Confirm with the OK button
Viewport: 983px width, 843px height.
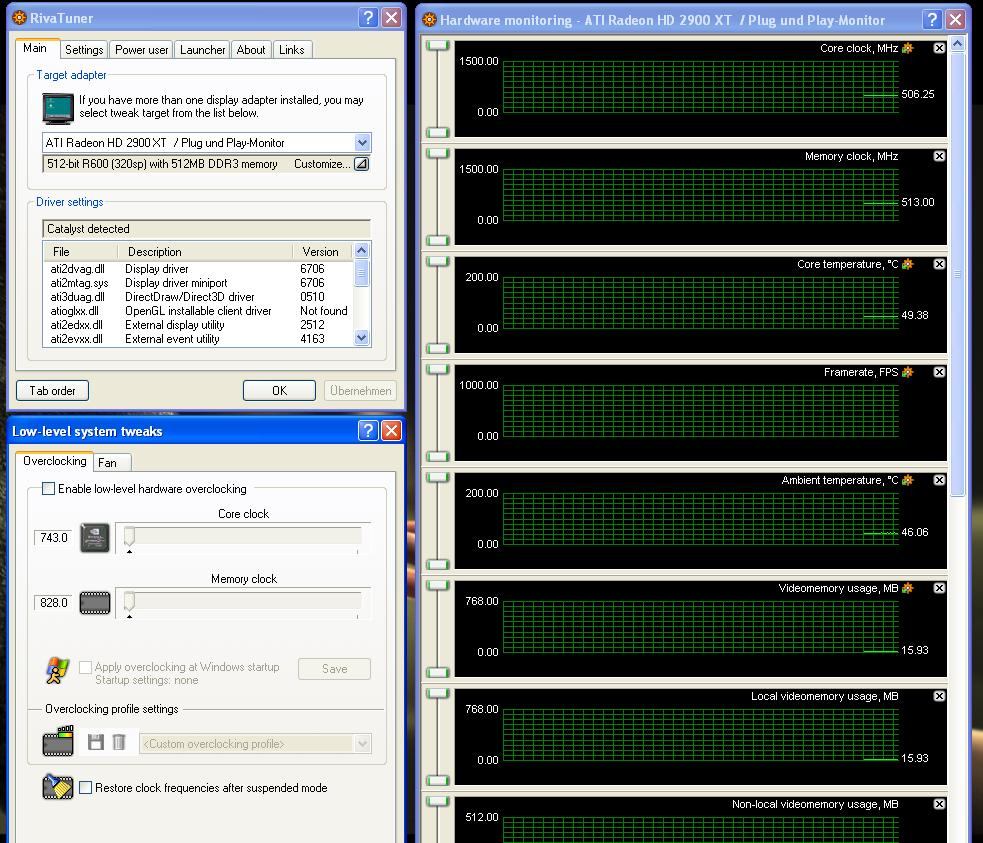(x=280, y=390)
